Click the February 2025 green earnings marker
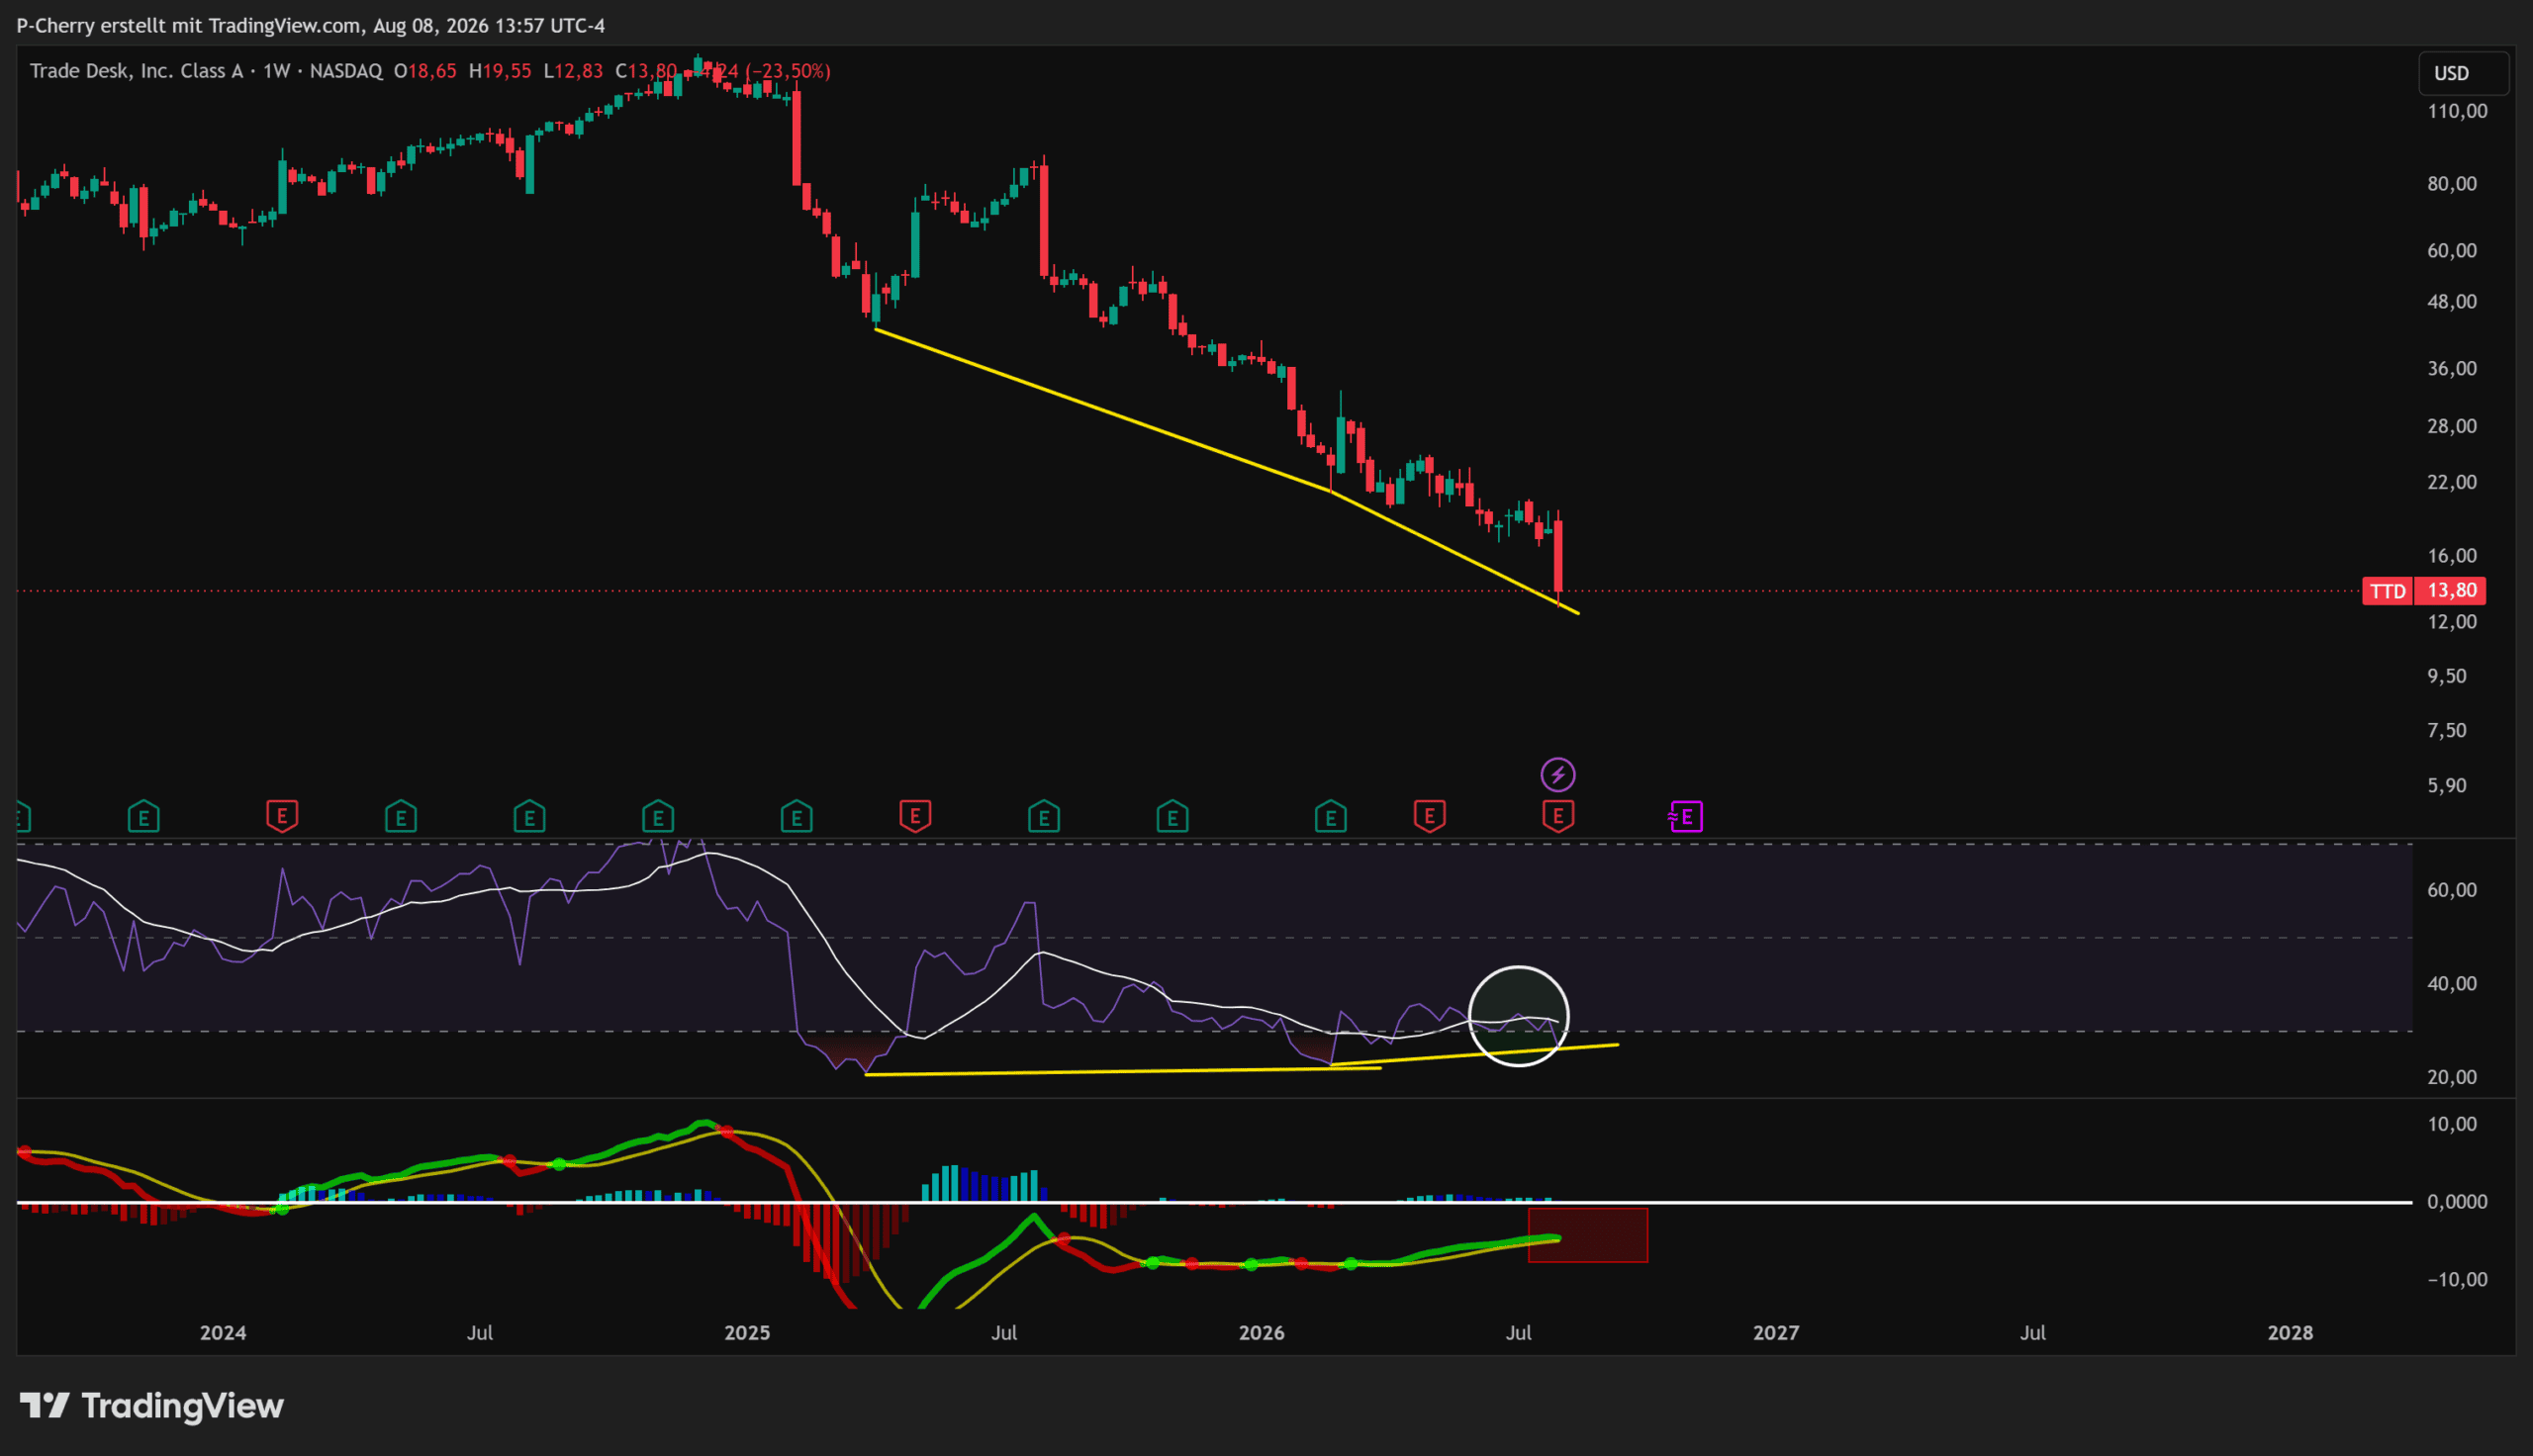The height and width of the screenshot is (1456, 2533). (x=796, y=817)
